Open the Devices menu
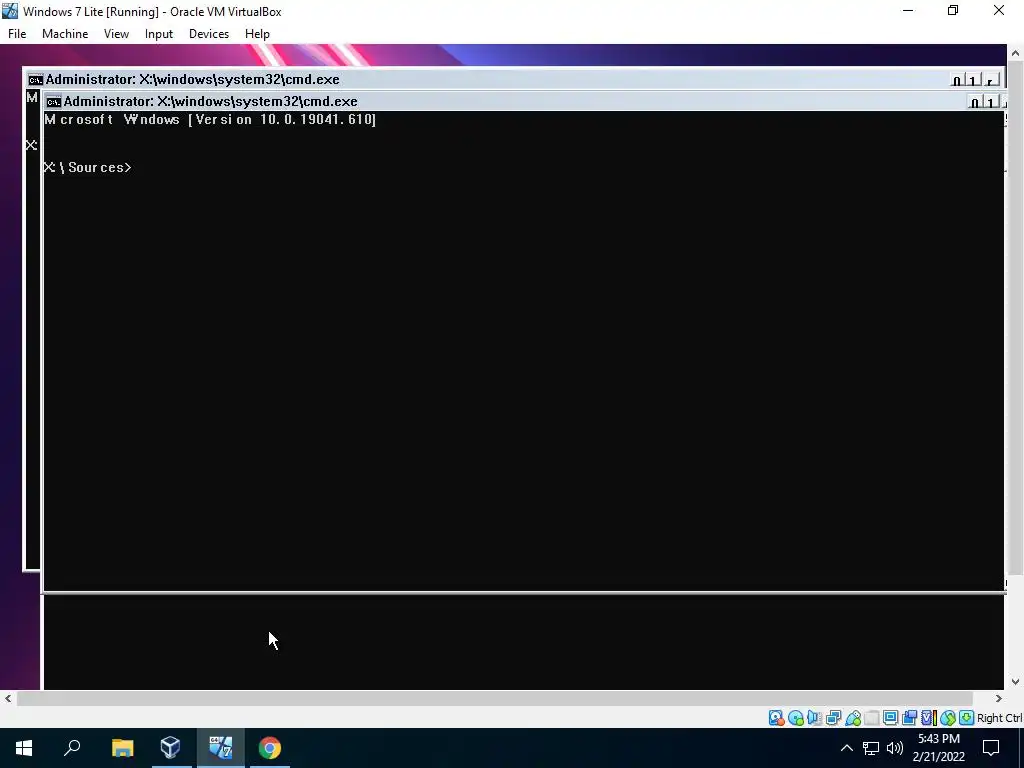The height and width of the screenshot is (768, 1024). pyautogui.click(x=209, y=34)
